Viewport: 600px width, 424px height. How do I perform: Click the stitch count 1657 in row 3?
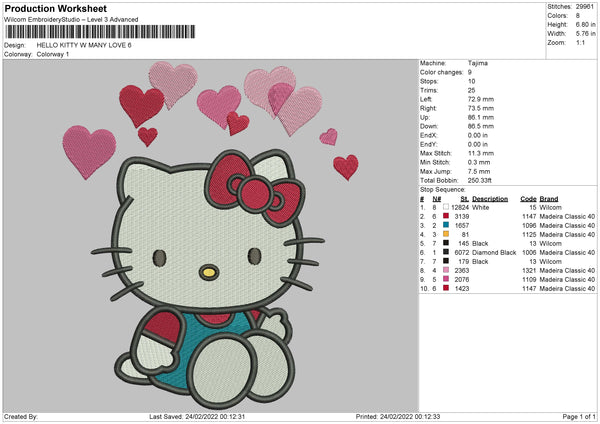462,225
